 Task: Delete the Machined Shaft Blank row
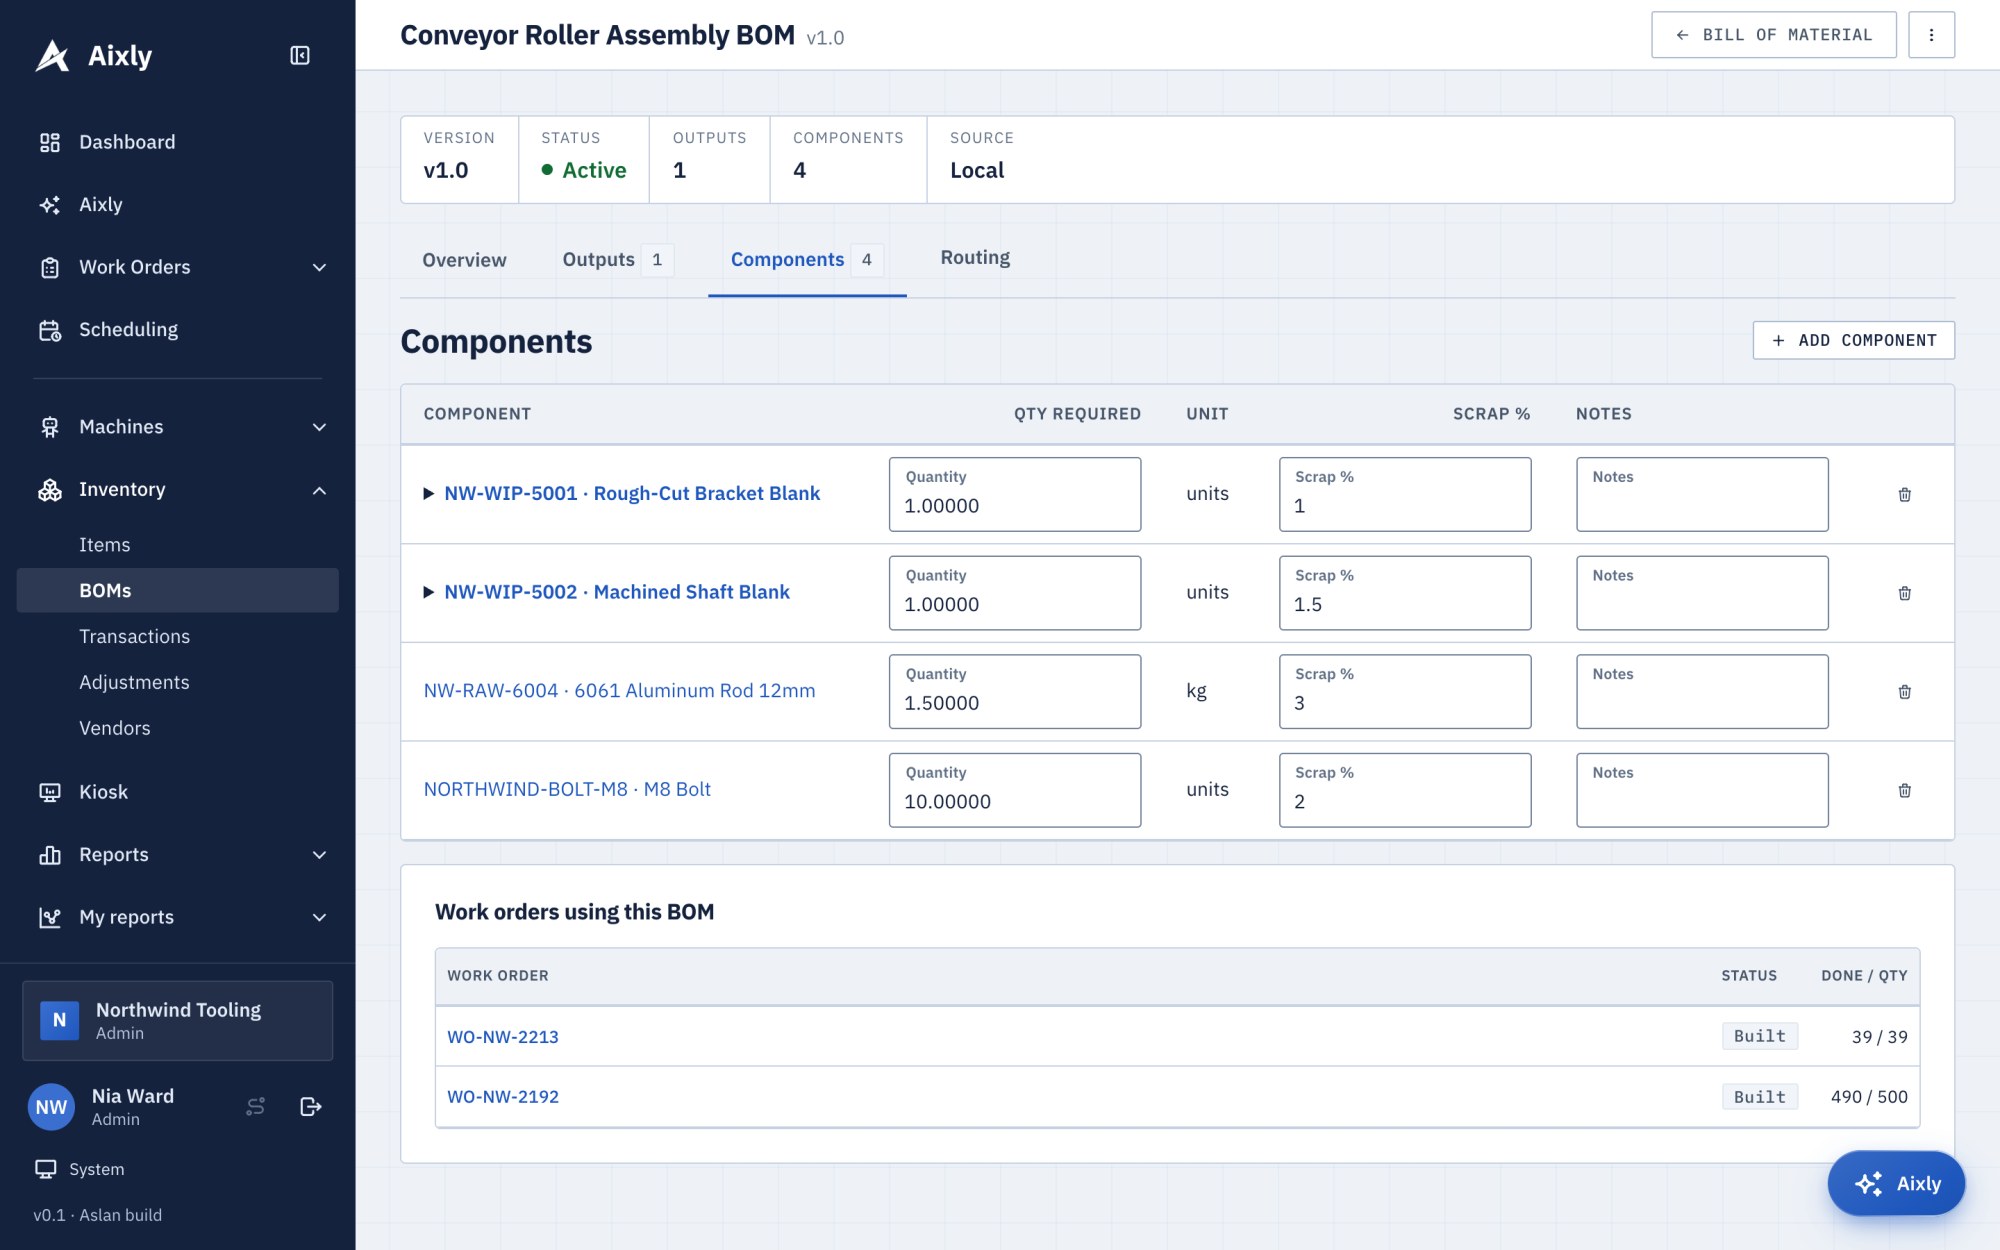click(1904, 593)
